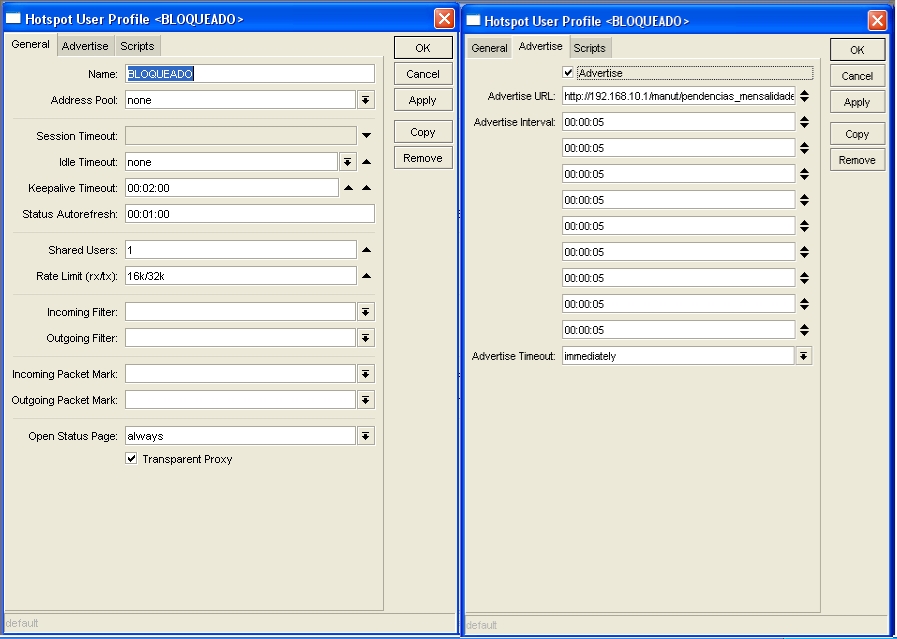897x639 pixels.
Task: Open Outgoing Filter dropdown
Action: click(366, 338)
